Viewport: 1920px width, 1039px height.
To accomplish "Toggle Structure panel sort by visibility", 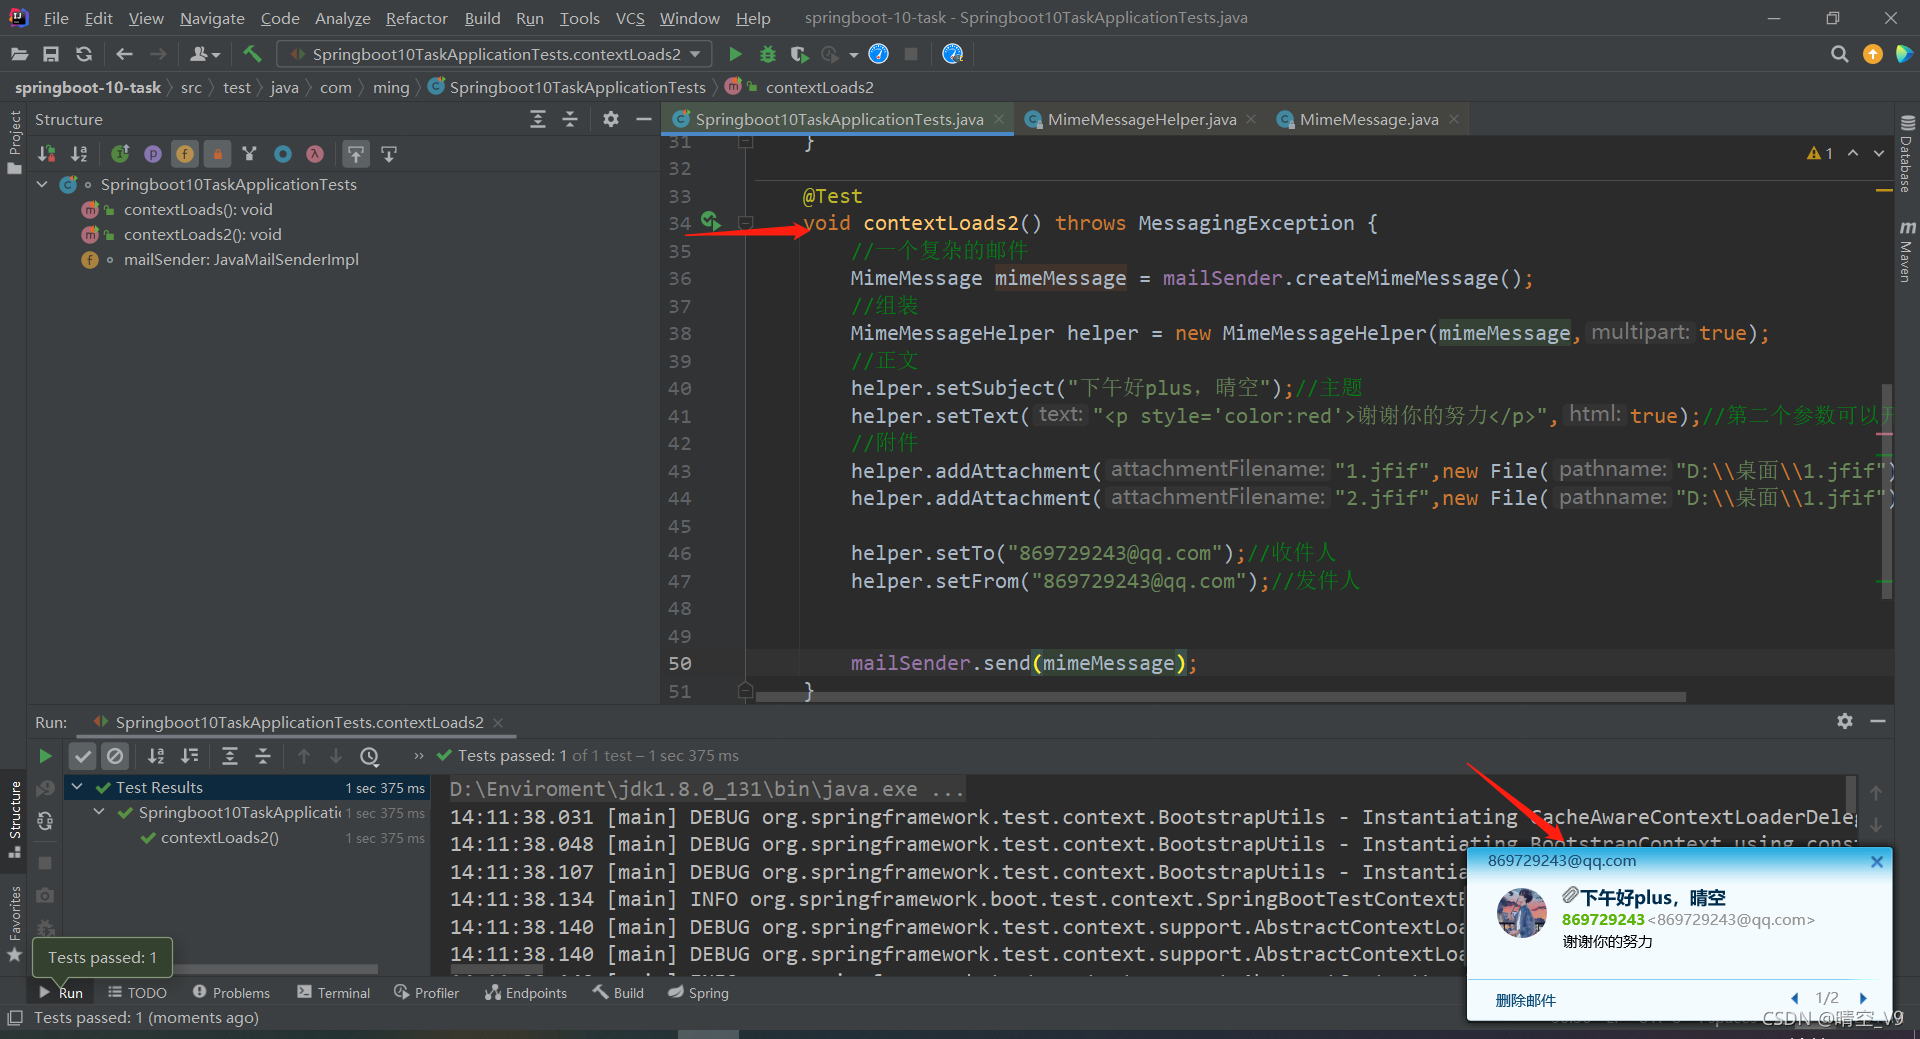I will pos(46,153).
